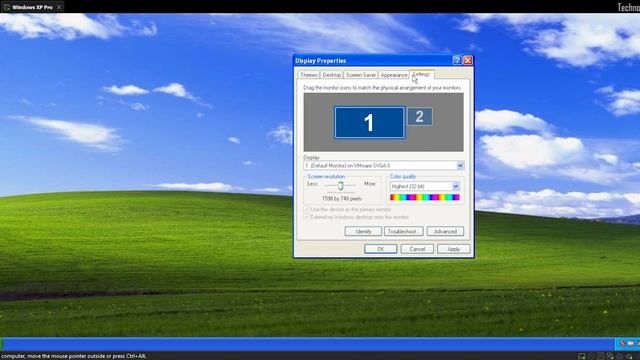
Task: Click the Screen resolution slider thumb
Action: point(340,186)
